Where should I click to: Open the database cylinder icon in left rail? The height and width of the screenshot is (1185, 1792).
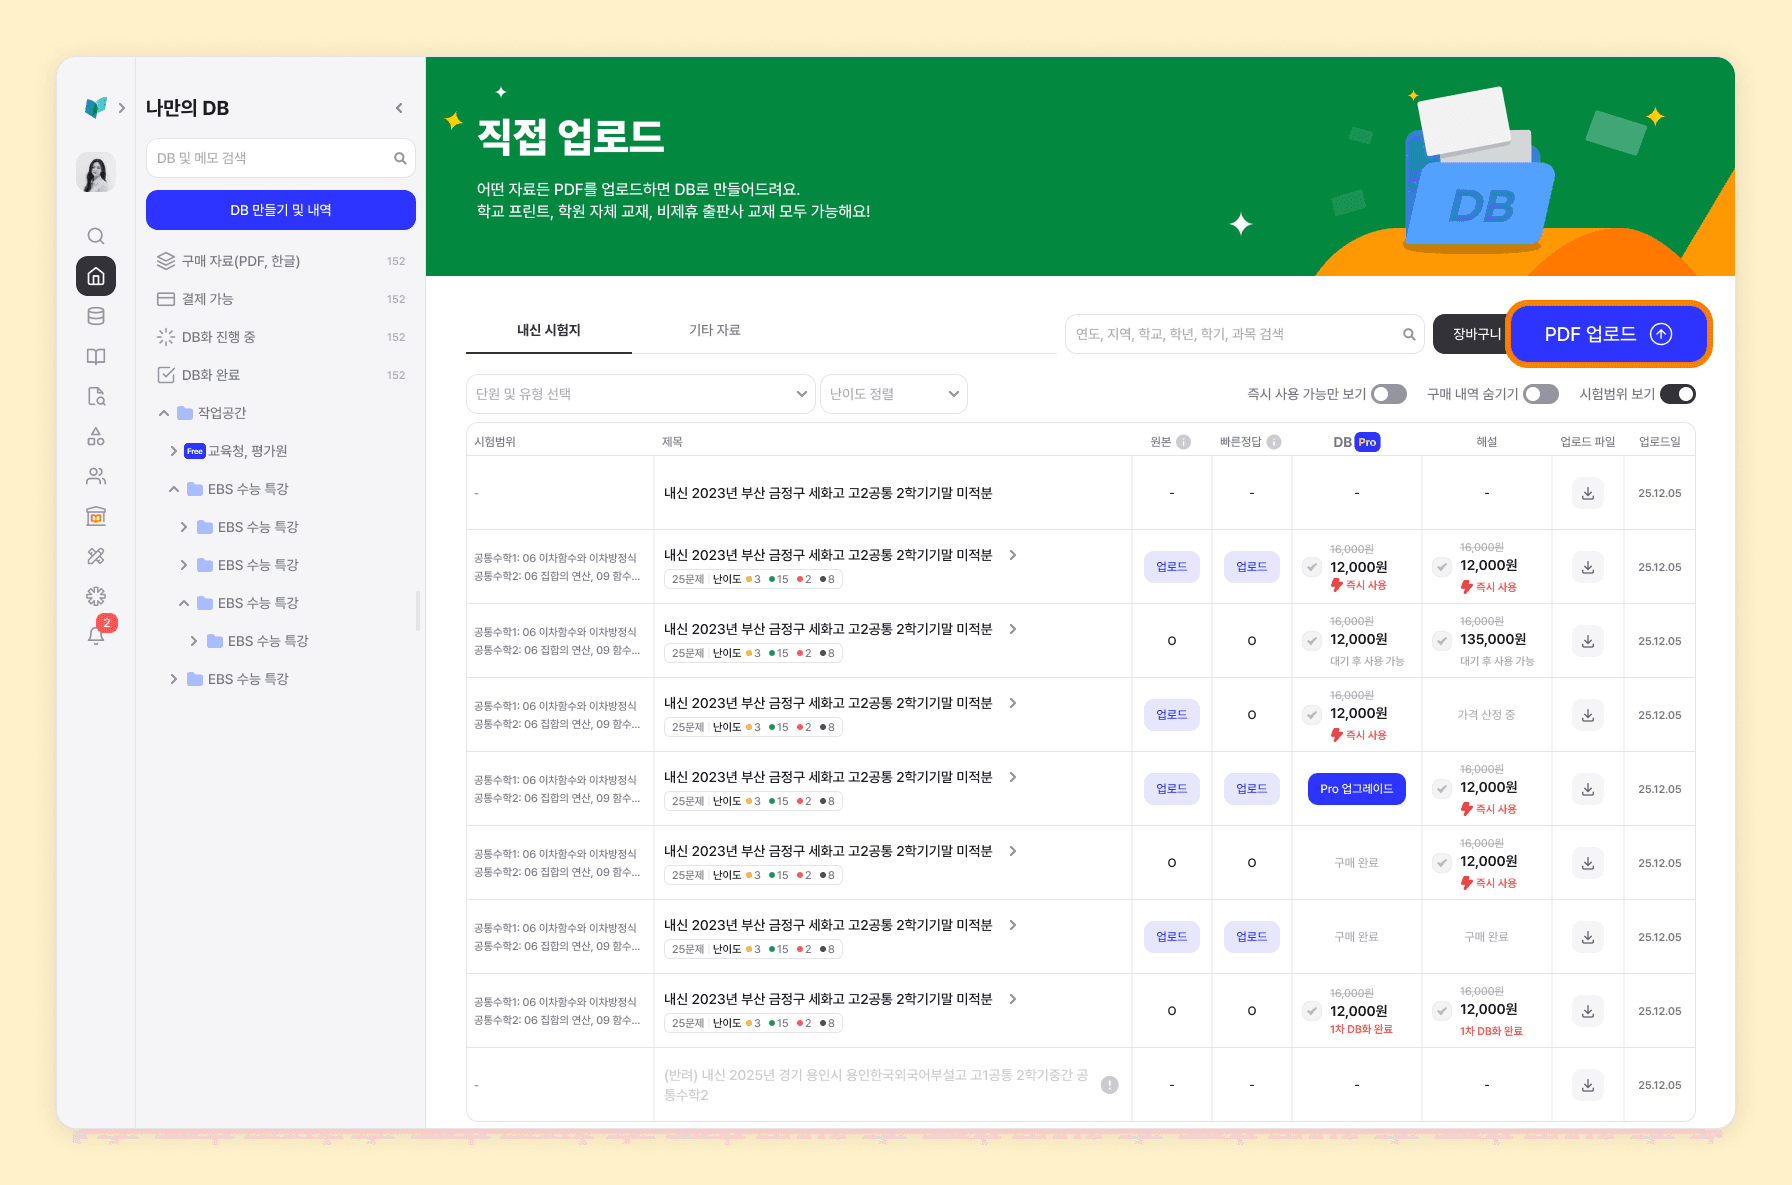96,316
